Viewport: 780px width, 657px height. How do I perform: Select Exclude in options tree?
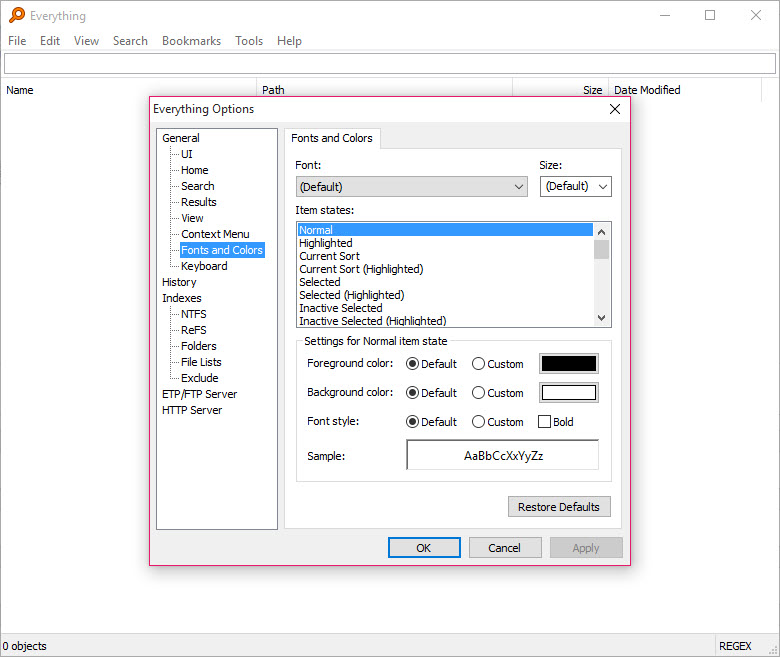(x=199, y=378)
